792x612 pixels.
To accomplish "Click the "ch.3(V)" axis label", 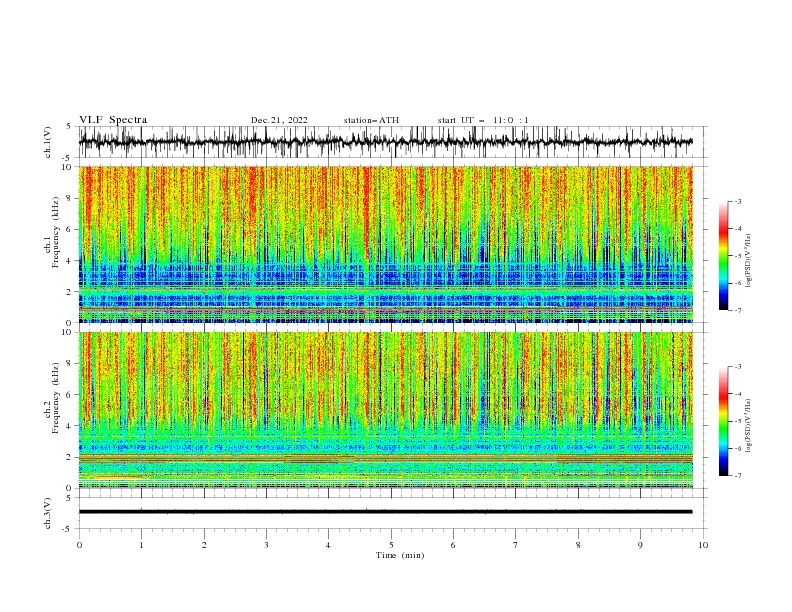I will point(48,513).
